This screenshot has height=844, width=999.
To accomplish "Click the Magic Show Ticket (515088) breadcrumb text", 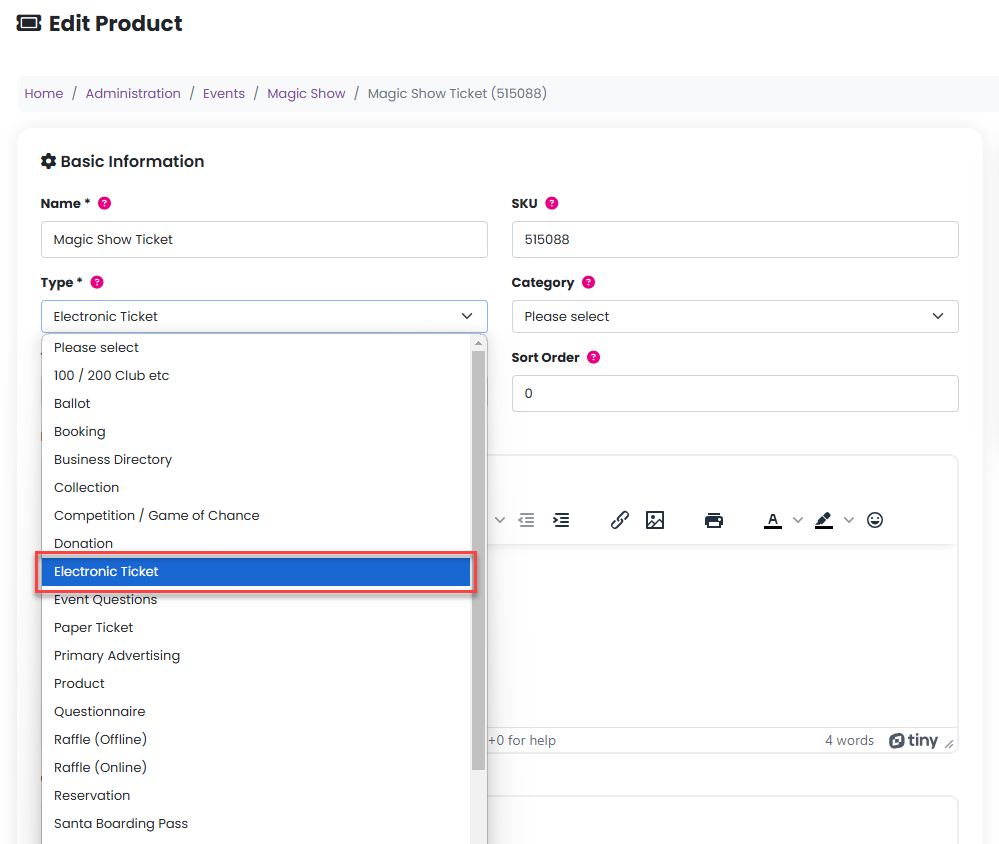I will (x=457, y=94).
